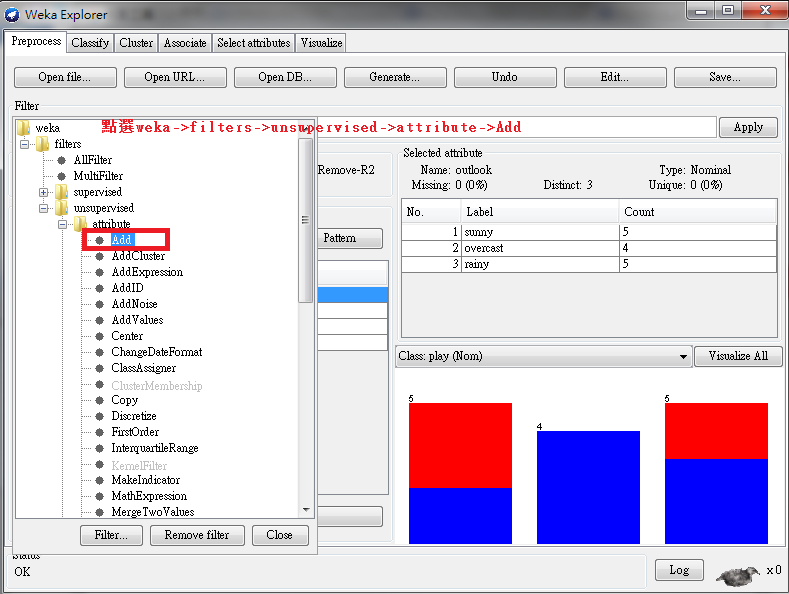Screen dimensions: 789x594
Task: Click the overcast label table row
Action: [x=589, y=248]
